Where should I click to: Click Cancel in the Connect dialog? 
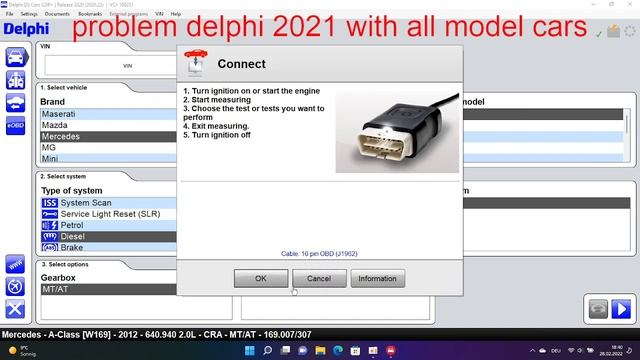(x=319, y=278)
